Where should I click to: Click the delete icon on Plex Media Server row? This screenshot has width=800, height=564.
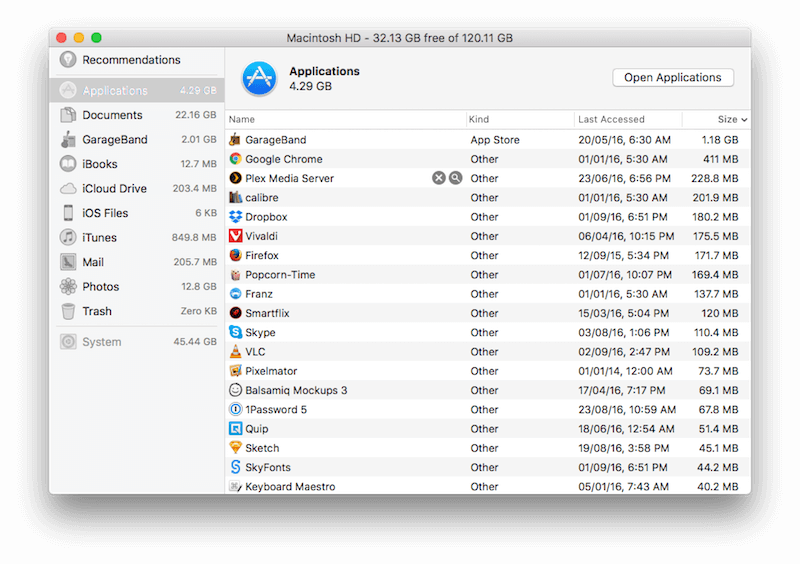(438, 178)
